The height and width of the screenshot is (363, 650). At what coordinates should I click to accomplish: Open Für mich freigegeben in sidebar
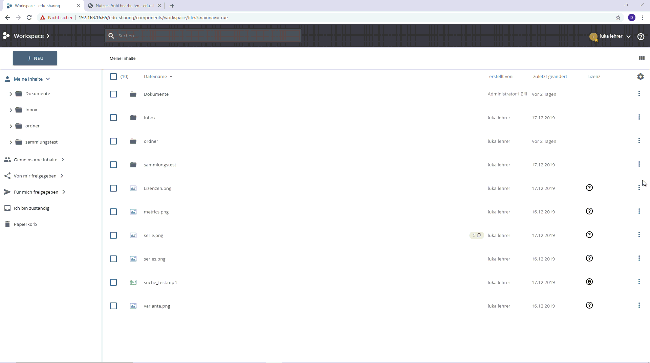point(36,192)
